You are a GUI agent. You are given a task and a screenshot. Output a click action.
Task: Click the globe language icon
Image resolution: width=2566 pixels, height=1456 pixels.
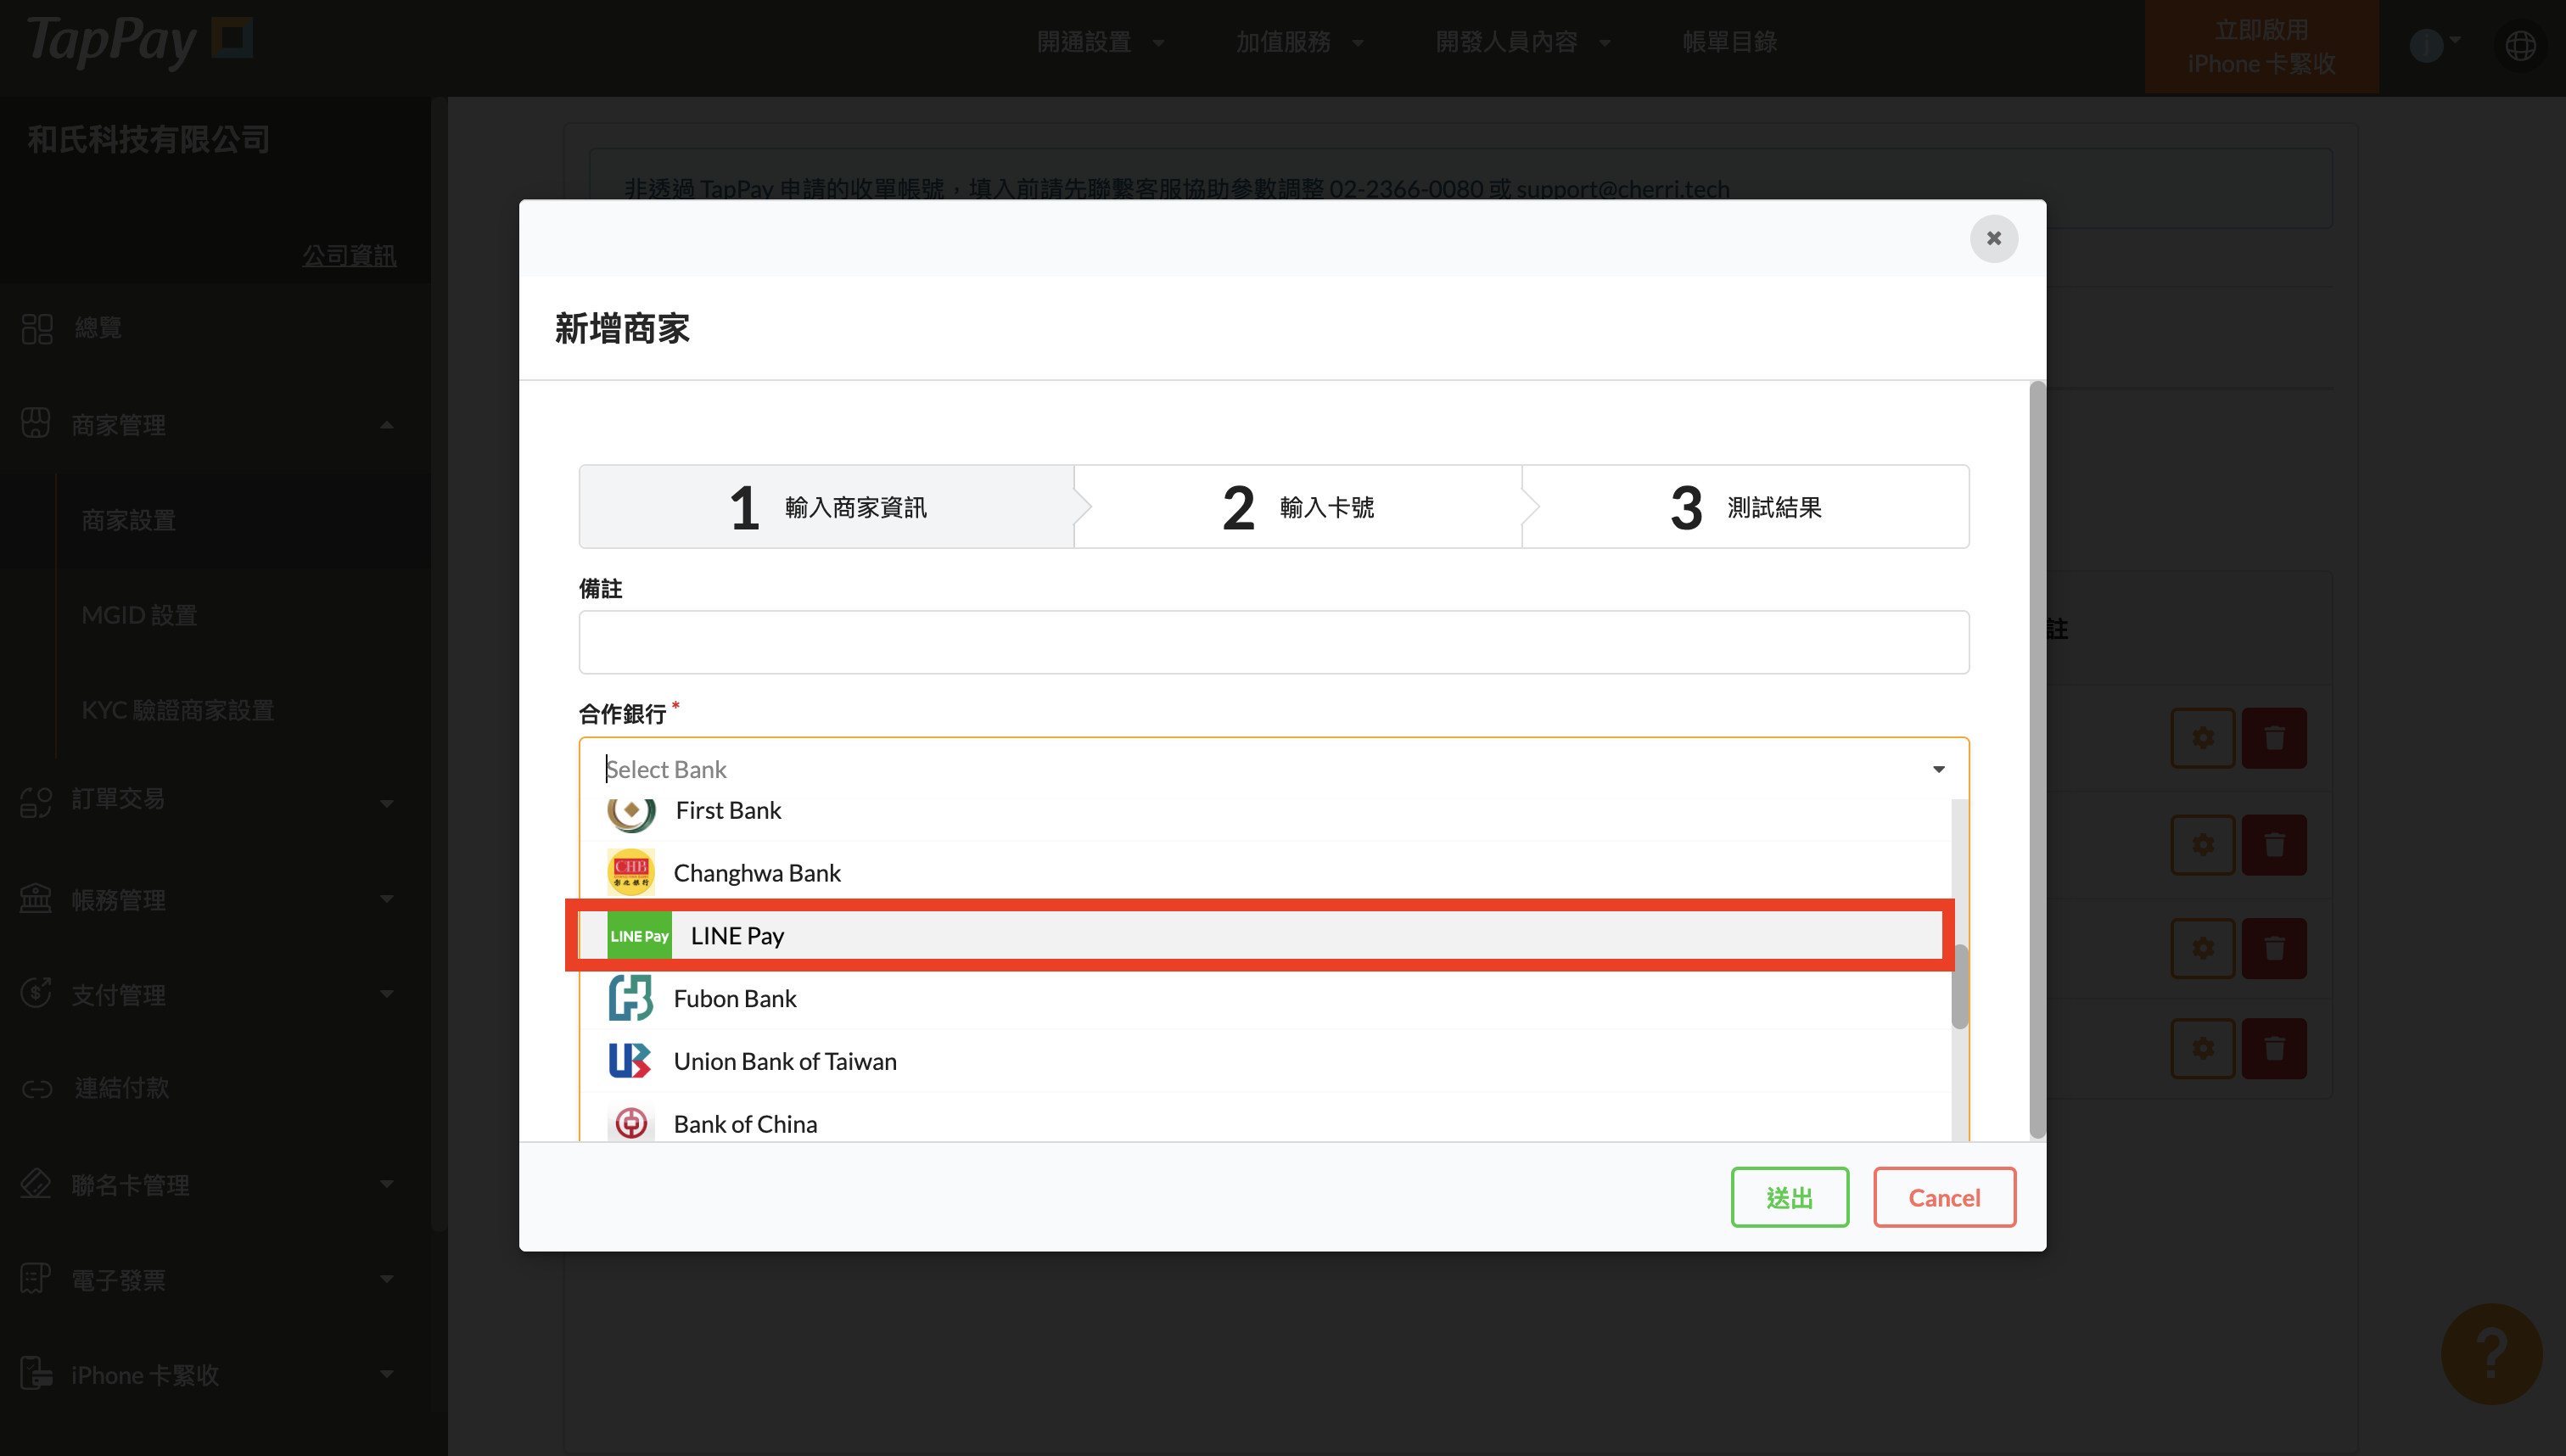click(2520, 45)
